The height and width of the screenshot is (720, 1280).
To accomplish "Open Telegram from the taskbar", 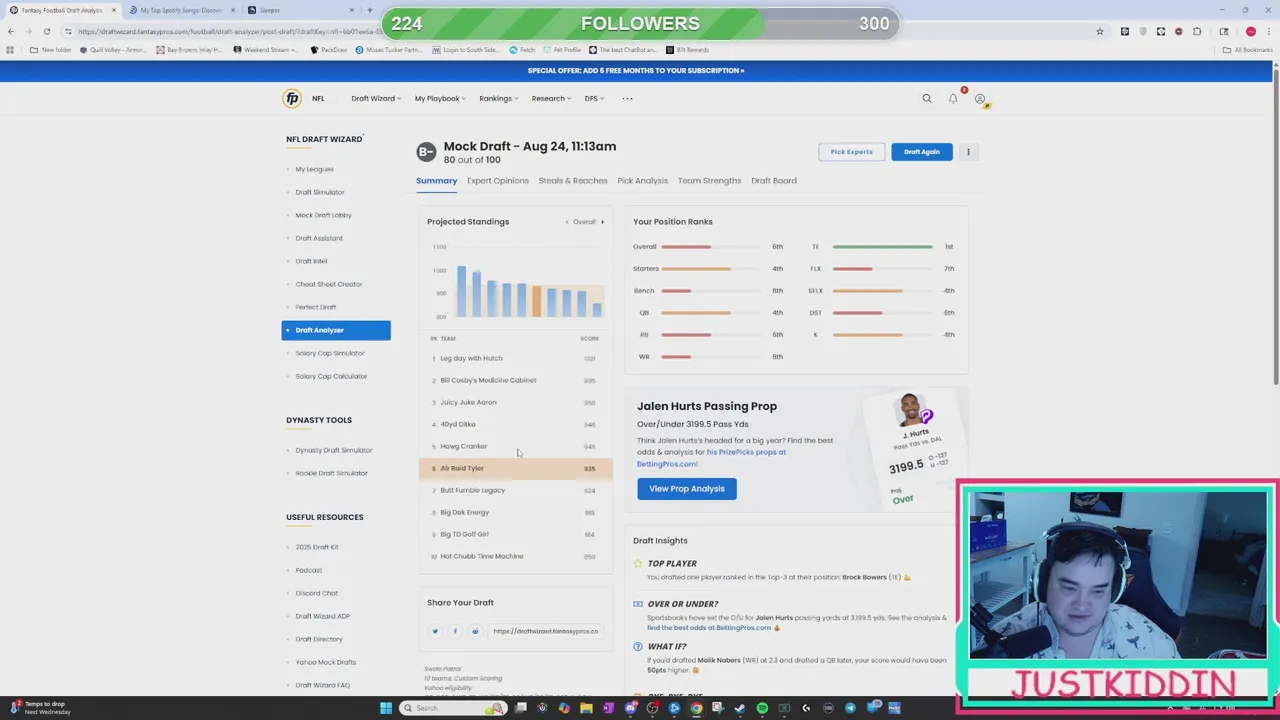I will (x=850, y=708).
